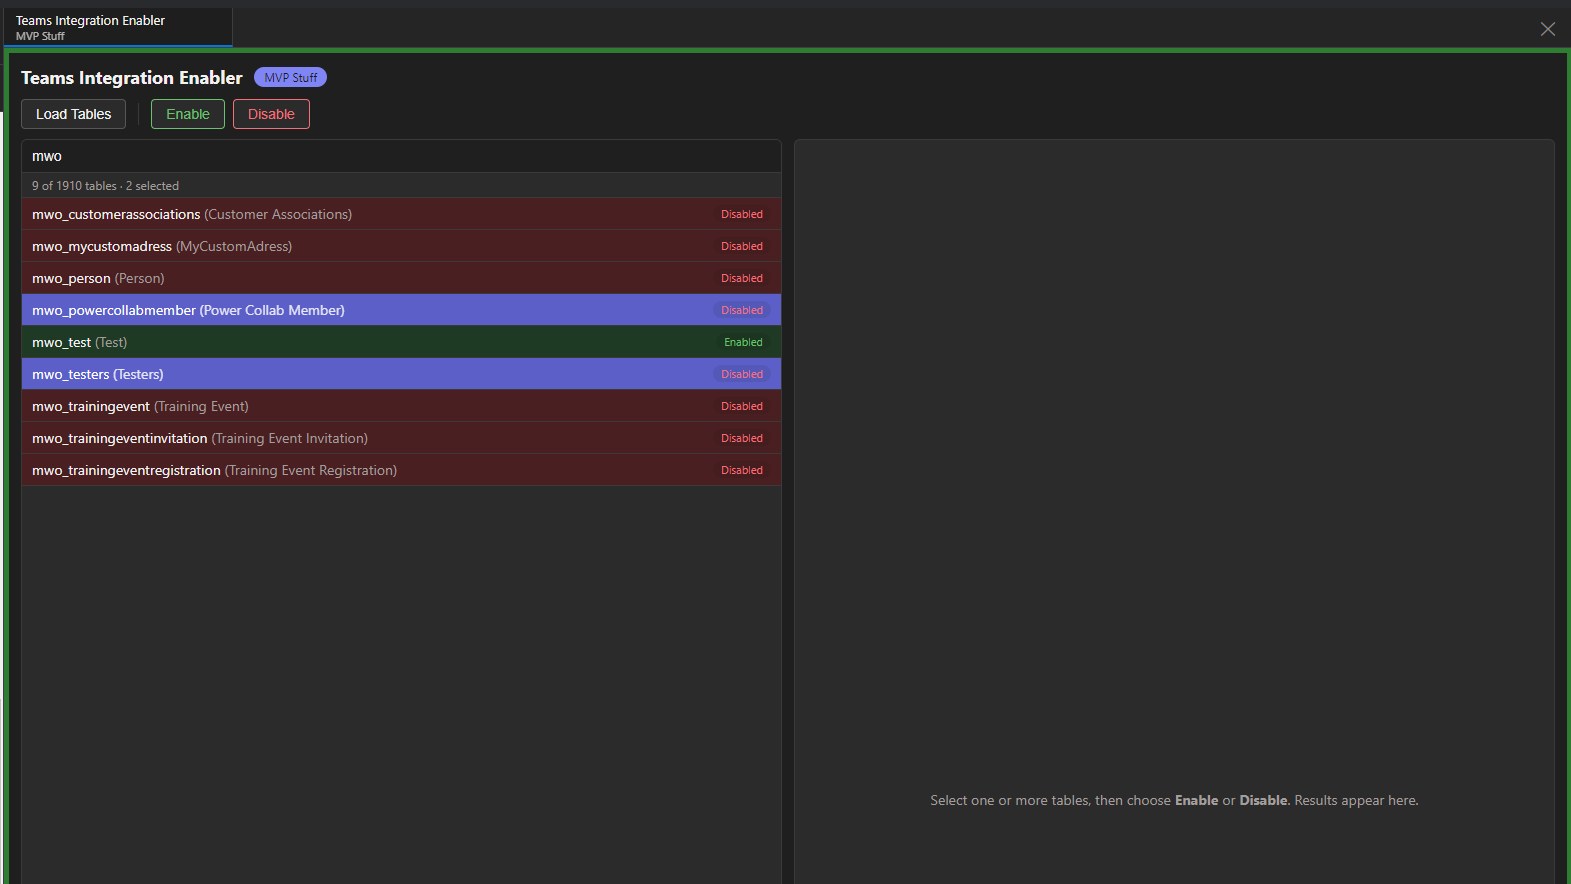1571x884 pixels.
Task: Click the Disabled status on mwo_person row
Action: [x=742, y=278]
